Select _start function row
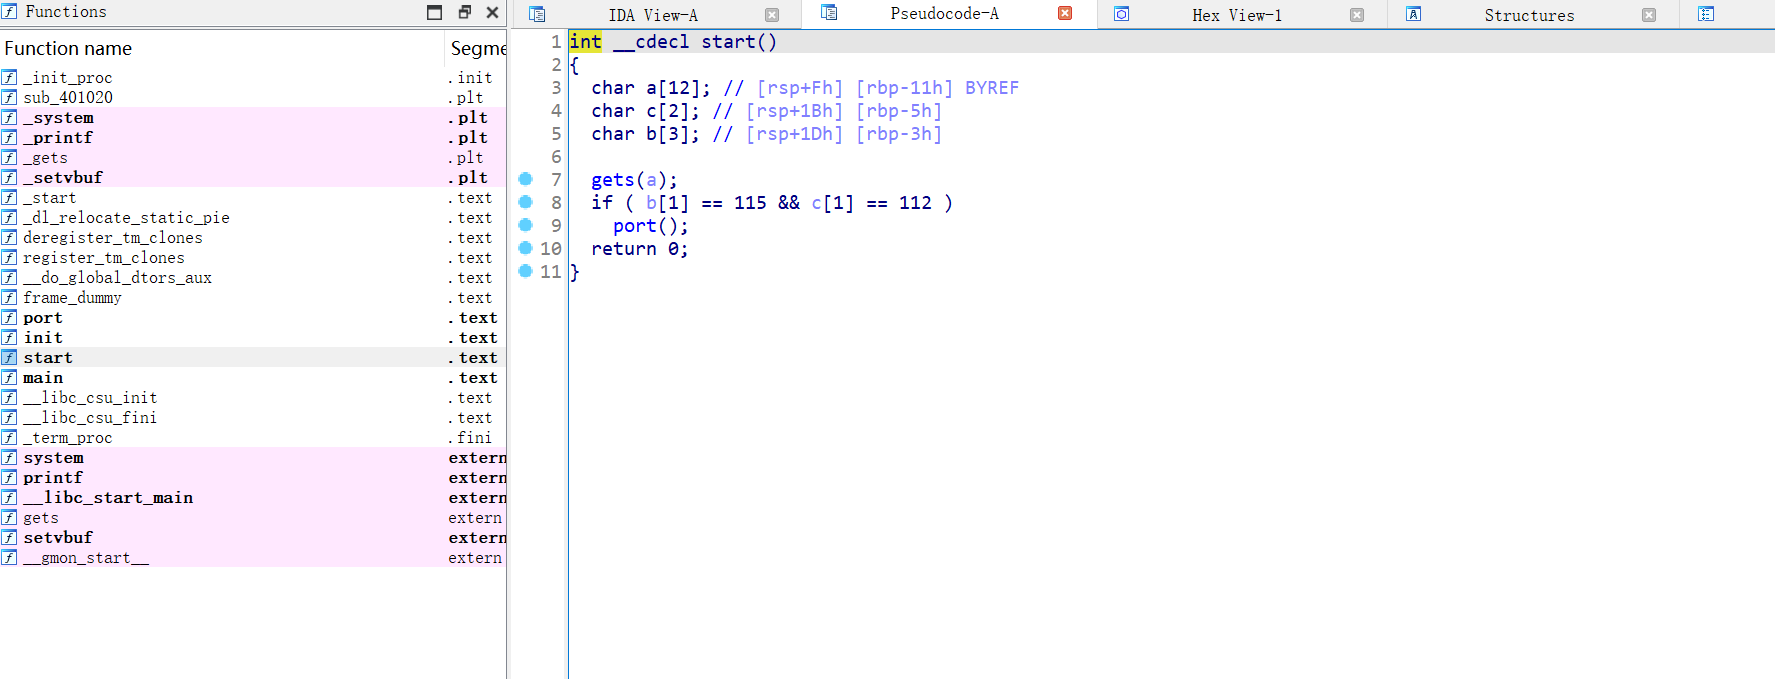This screenshot has width=1775, height=679. click(253, 197)
